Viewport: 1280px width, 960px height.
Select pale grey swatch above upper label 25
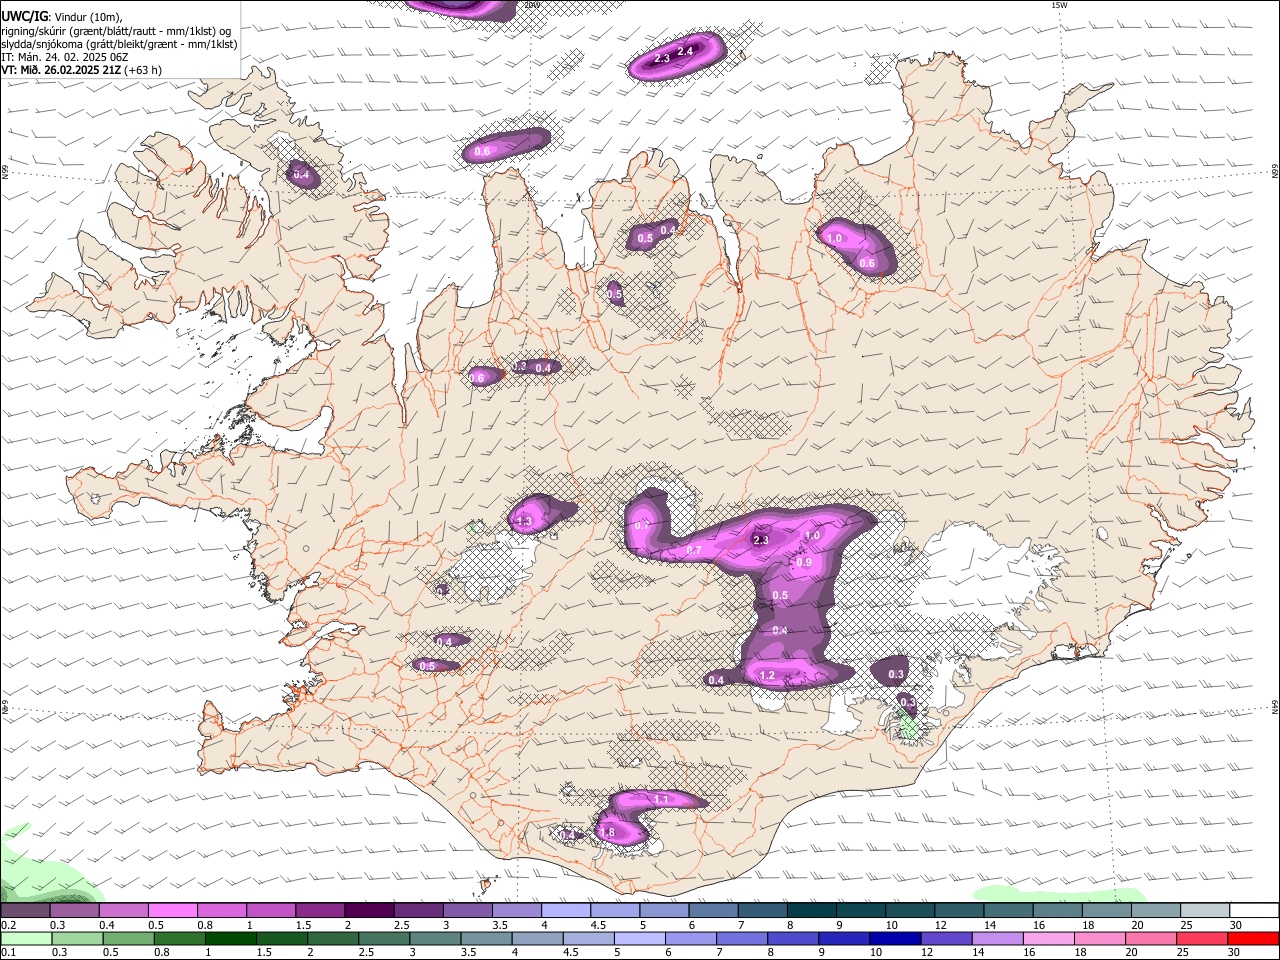tap(1205, 911)
